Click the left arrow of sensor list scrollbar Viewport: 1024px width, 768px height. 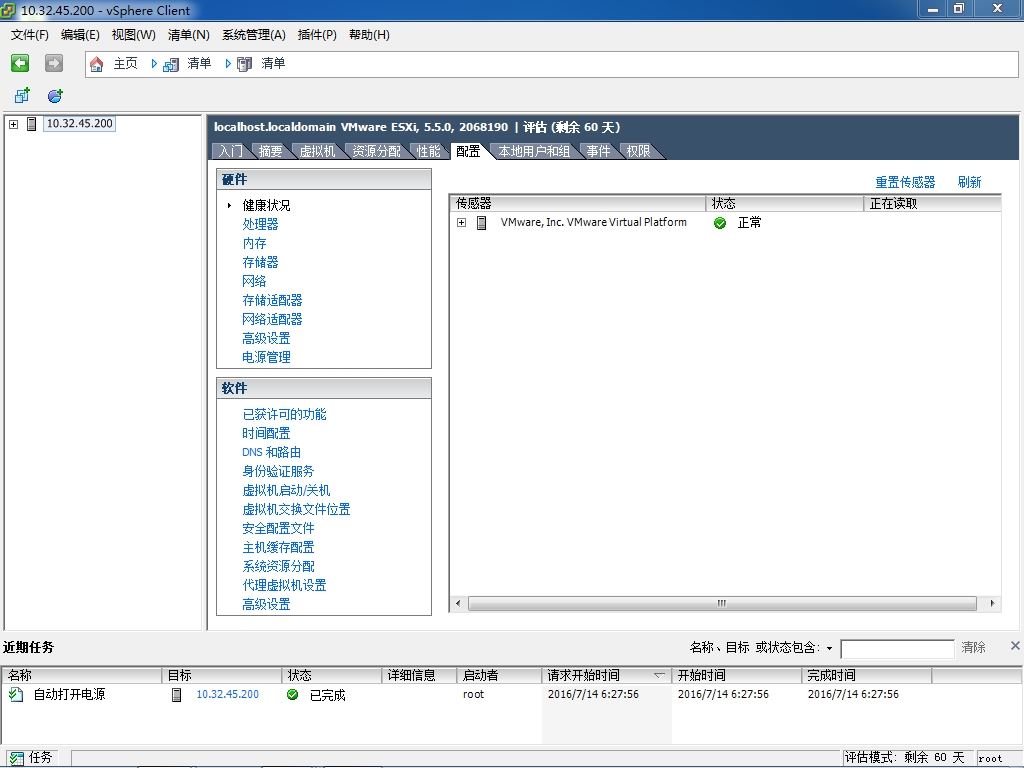[458, 603]
